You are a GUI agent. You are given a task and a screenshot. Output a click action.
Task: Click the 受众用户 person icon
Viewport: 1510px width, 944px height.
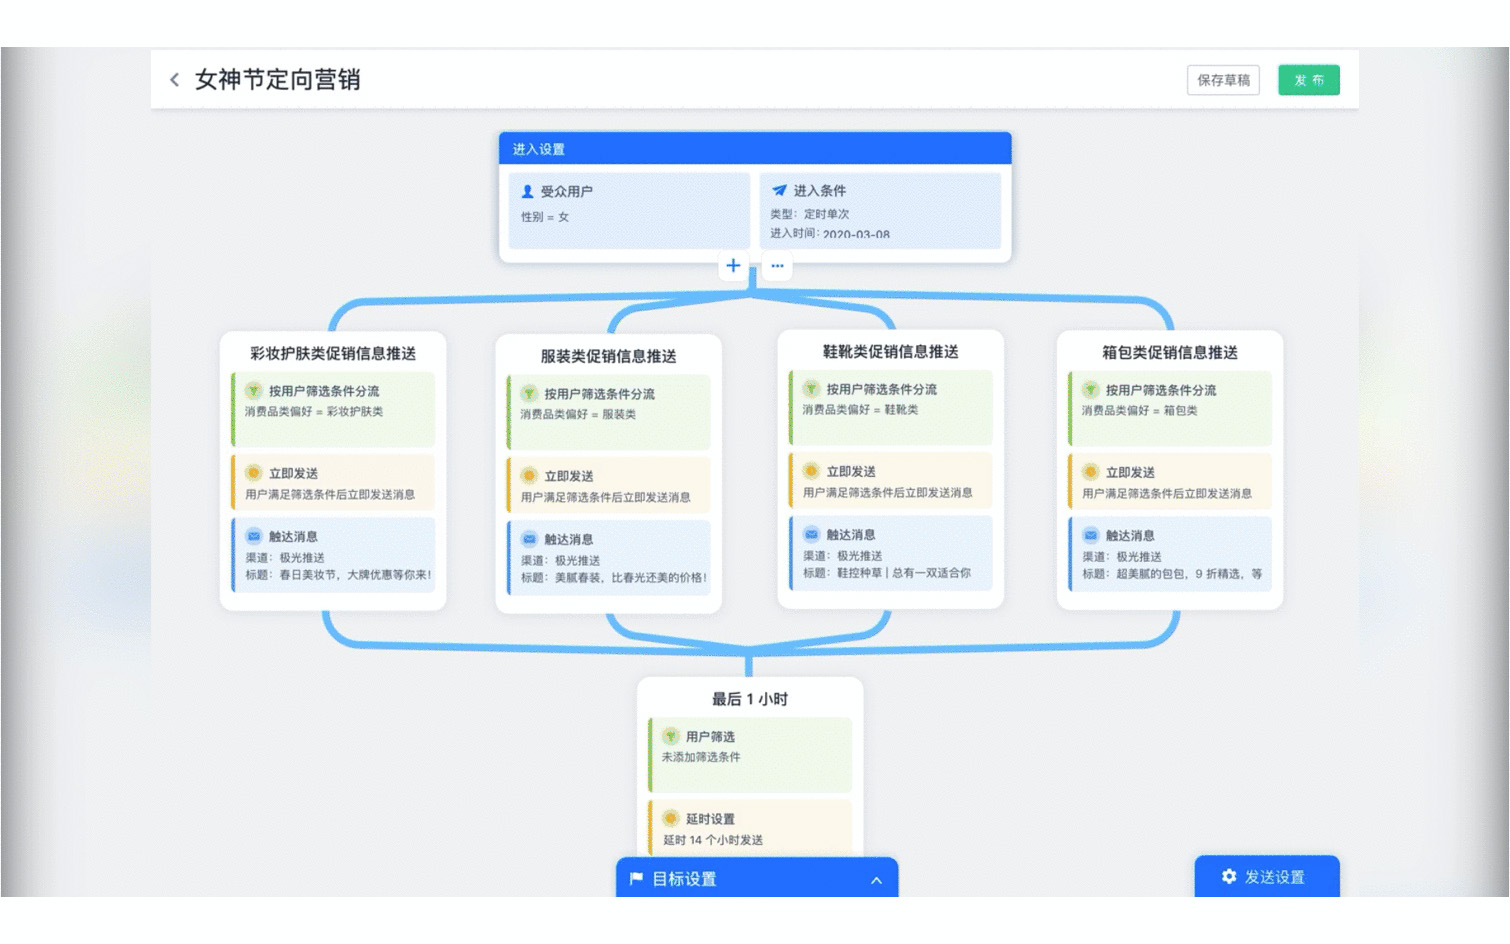coord(527,191)
